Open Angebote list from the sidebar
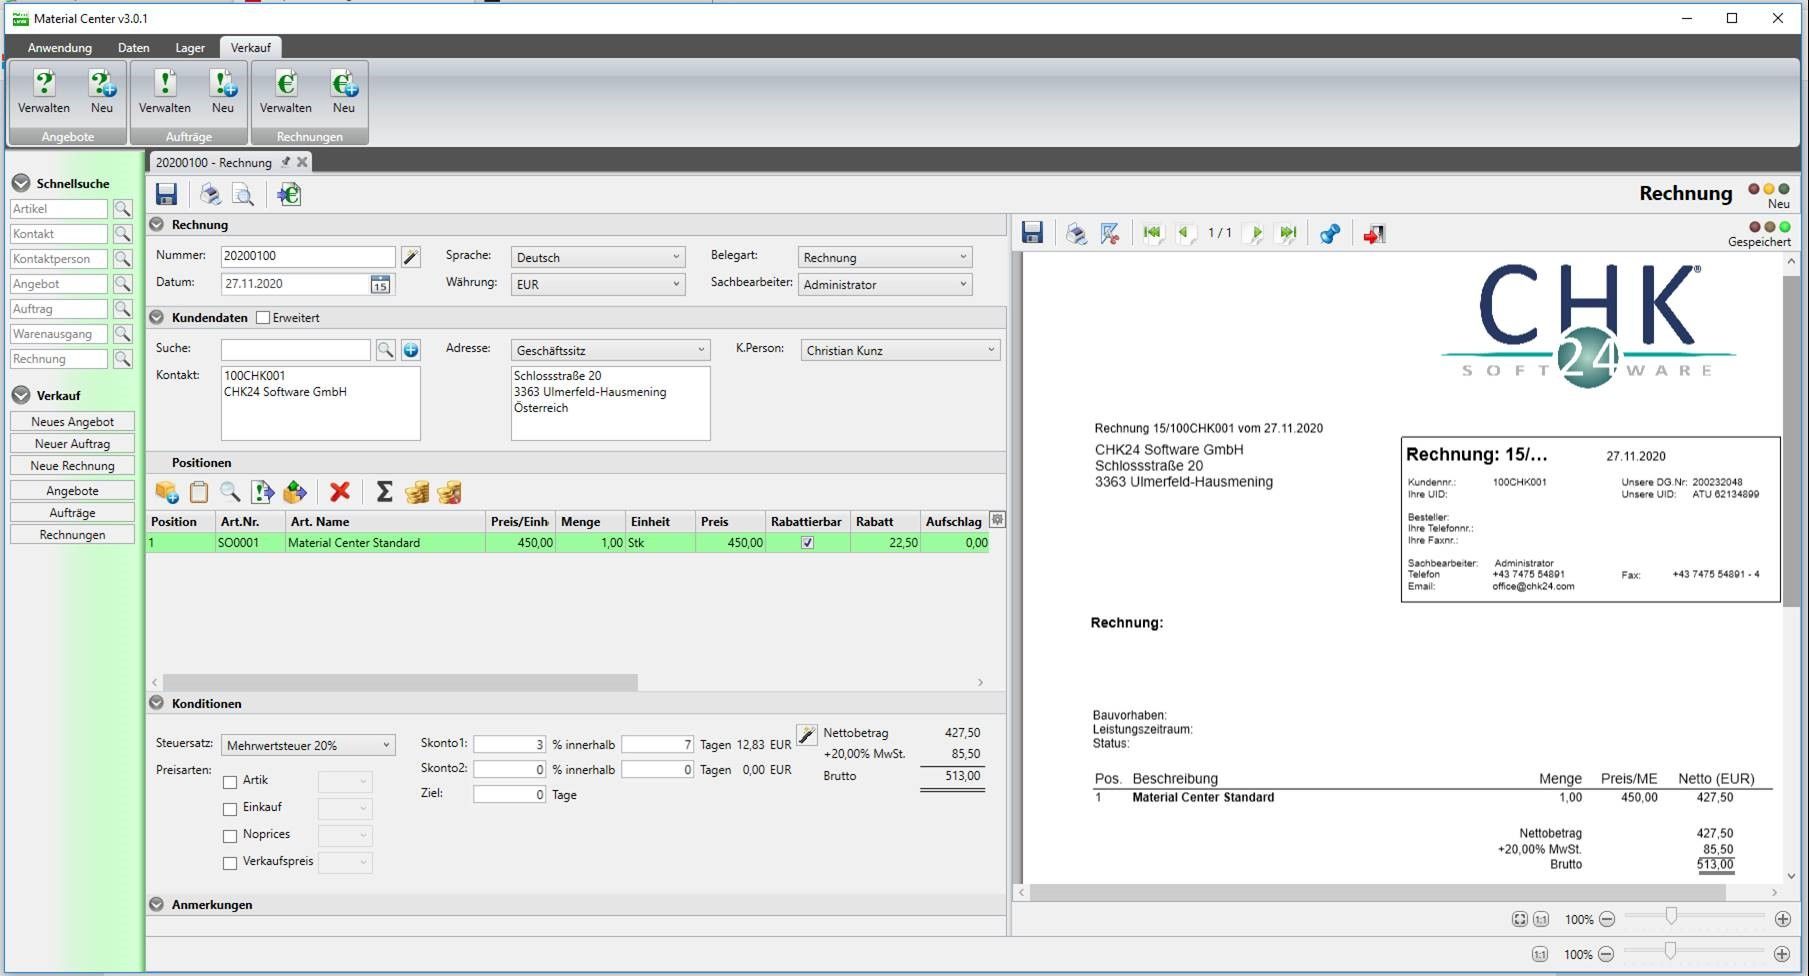 click(72, 491)
